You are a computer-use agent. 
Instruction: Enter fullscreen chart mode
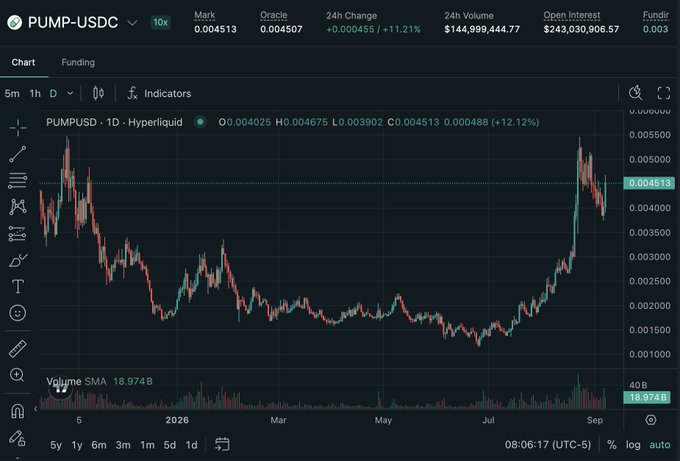(664, 93)
